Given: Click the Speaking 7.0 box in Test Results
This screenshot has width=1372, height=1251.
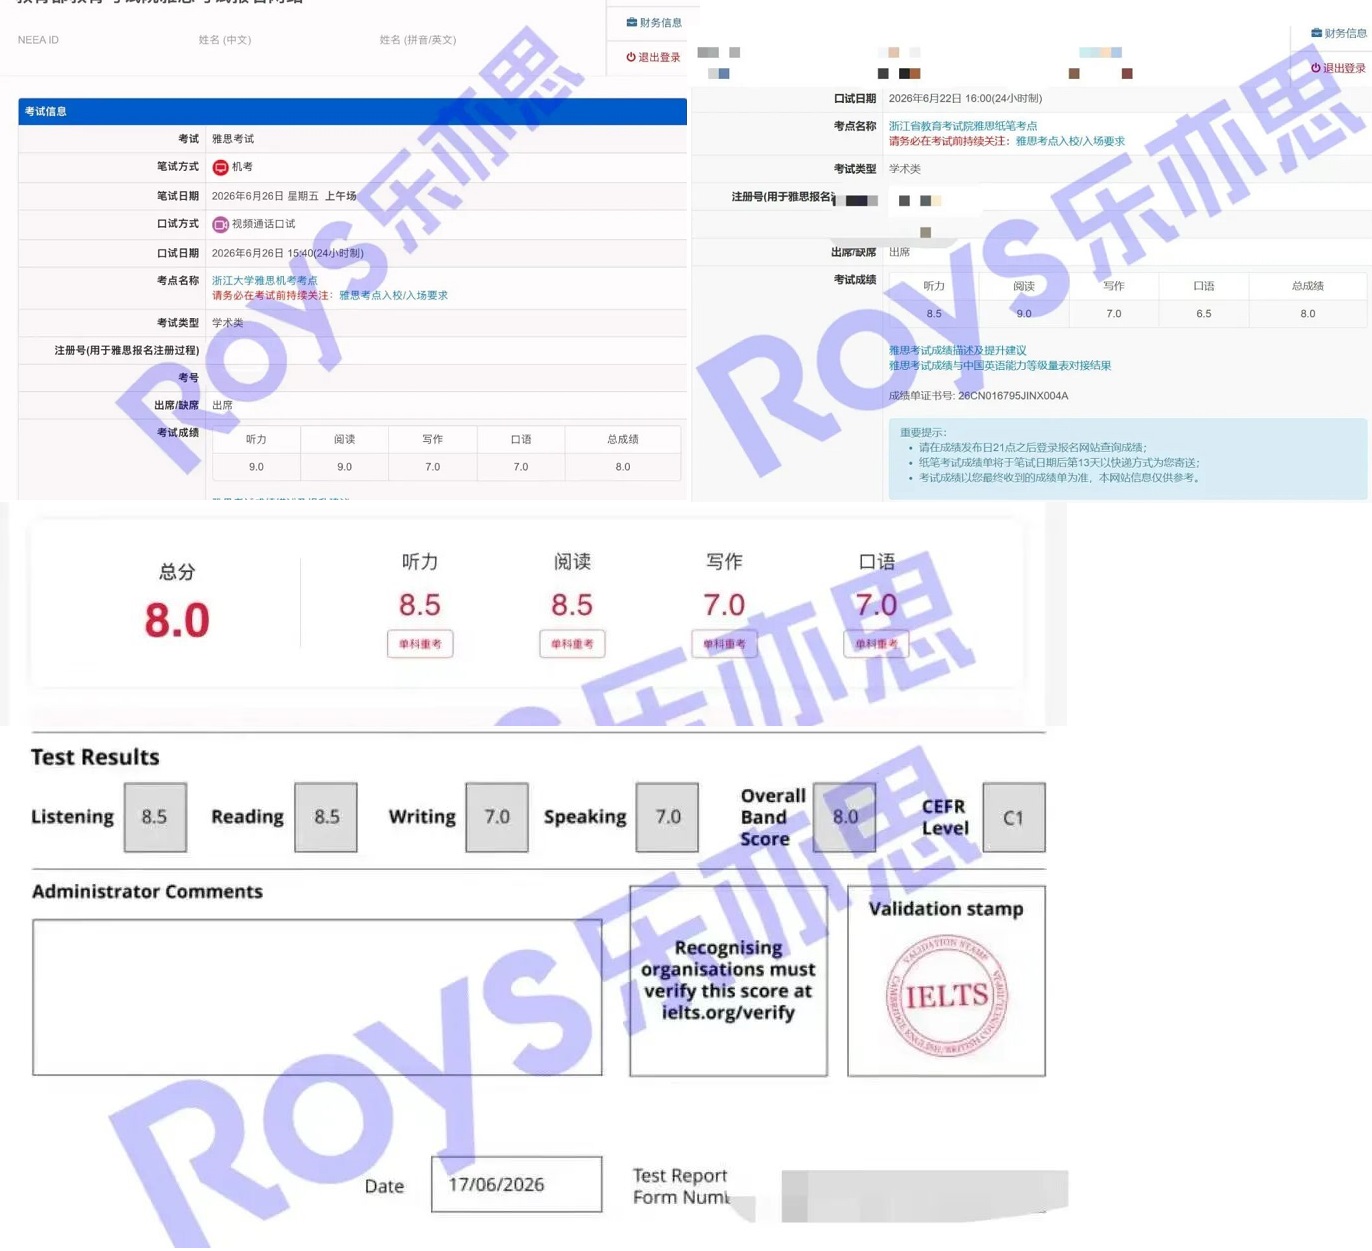Looking at the screenshot, I should click(x=667, y=817).
